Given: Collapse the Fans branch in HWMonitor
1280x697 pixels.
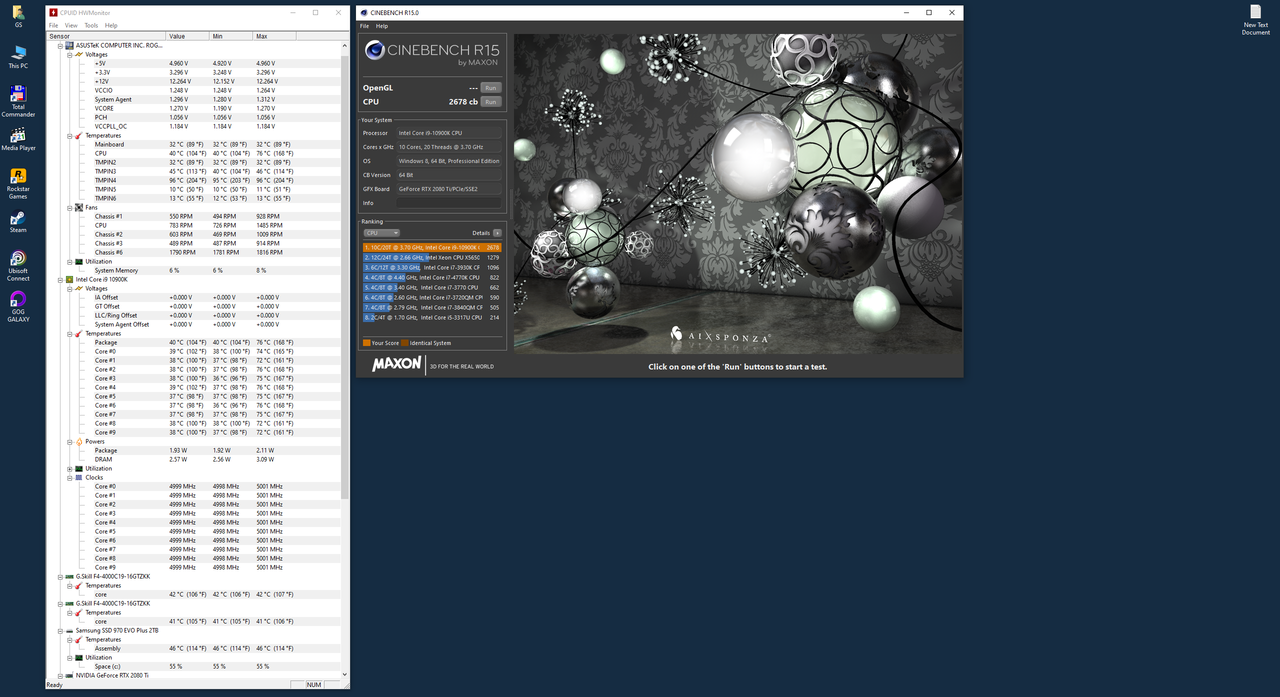Looking at the screenshot, I should [69, 207].
